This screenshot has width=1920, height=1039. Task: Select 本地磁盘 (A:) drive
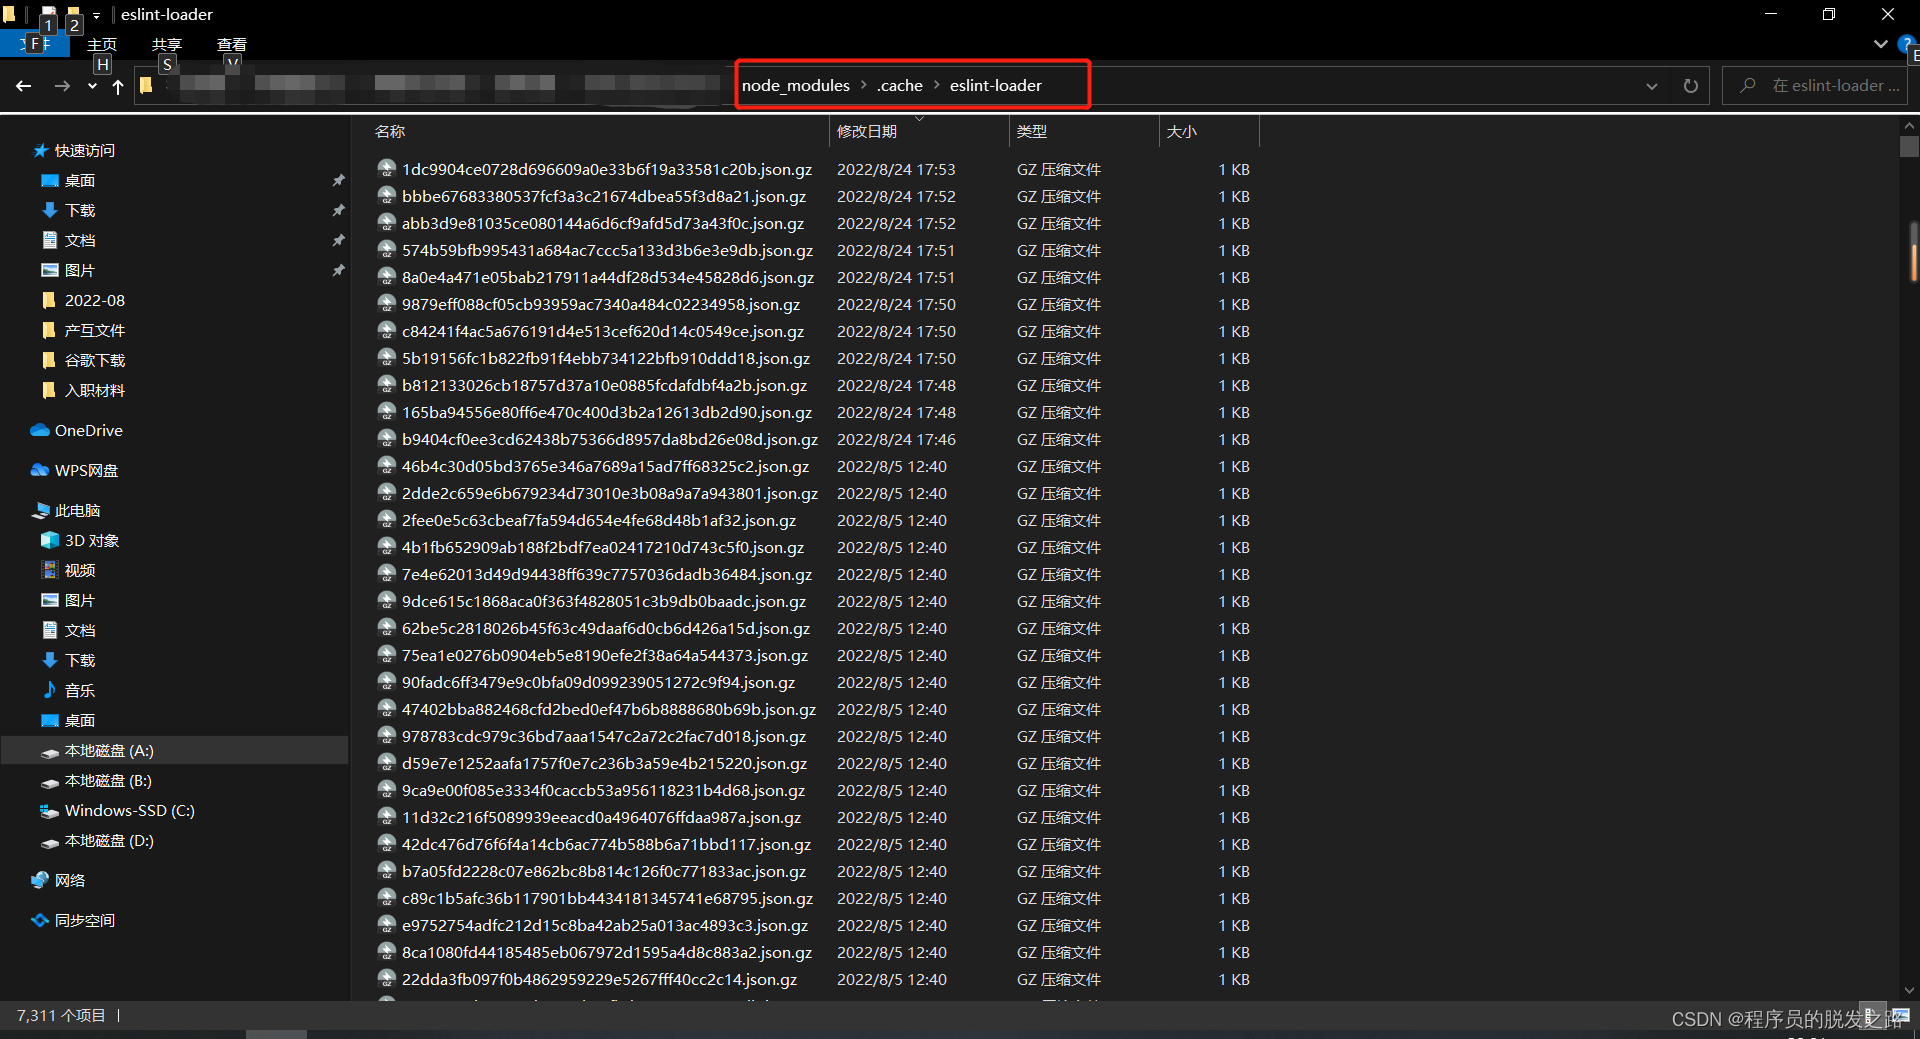point(109,750)
